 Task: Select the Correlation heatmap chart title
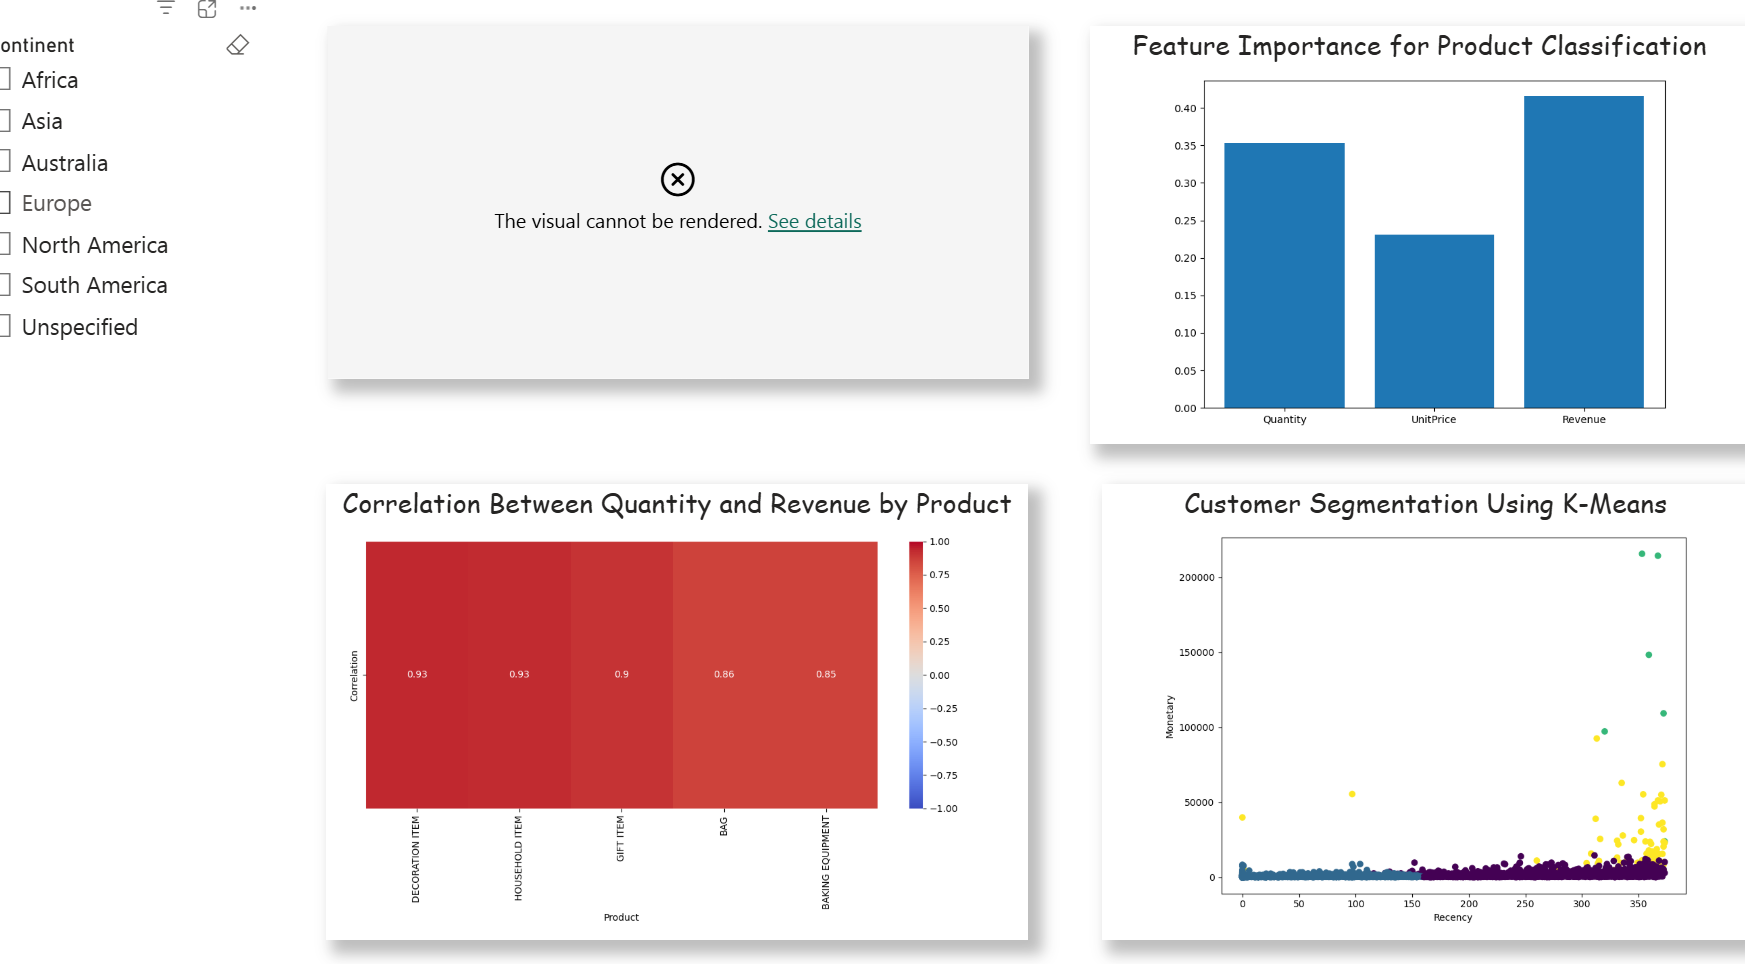point(677,504)
